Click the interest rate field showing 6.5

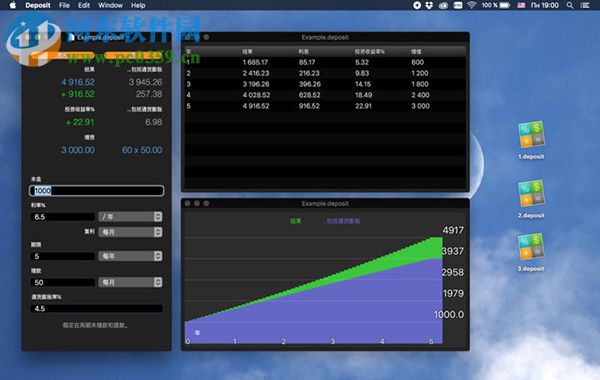click(62, 217)
